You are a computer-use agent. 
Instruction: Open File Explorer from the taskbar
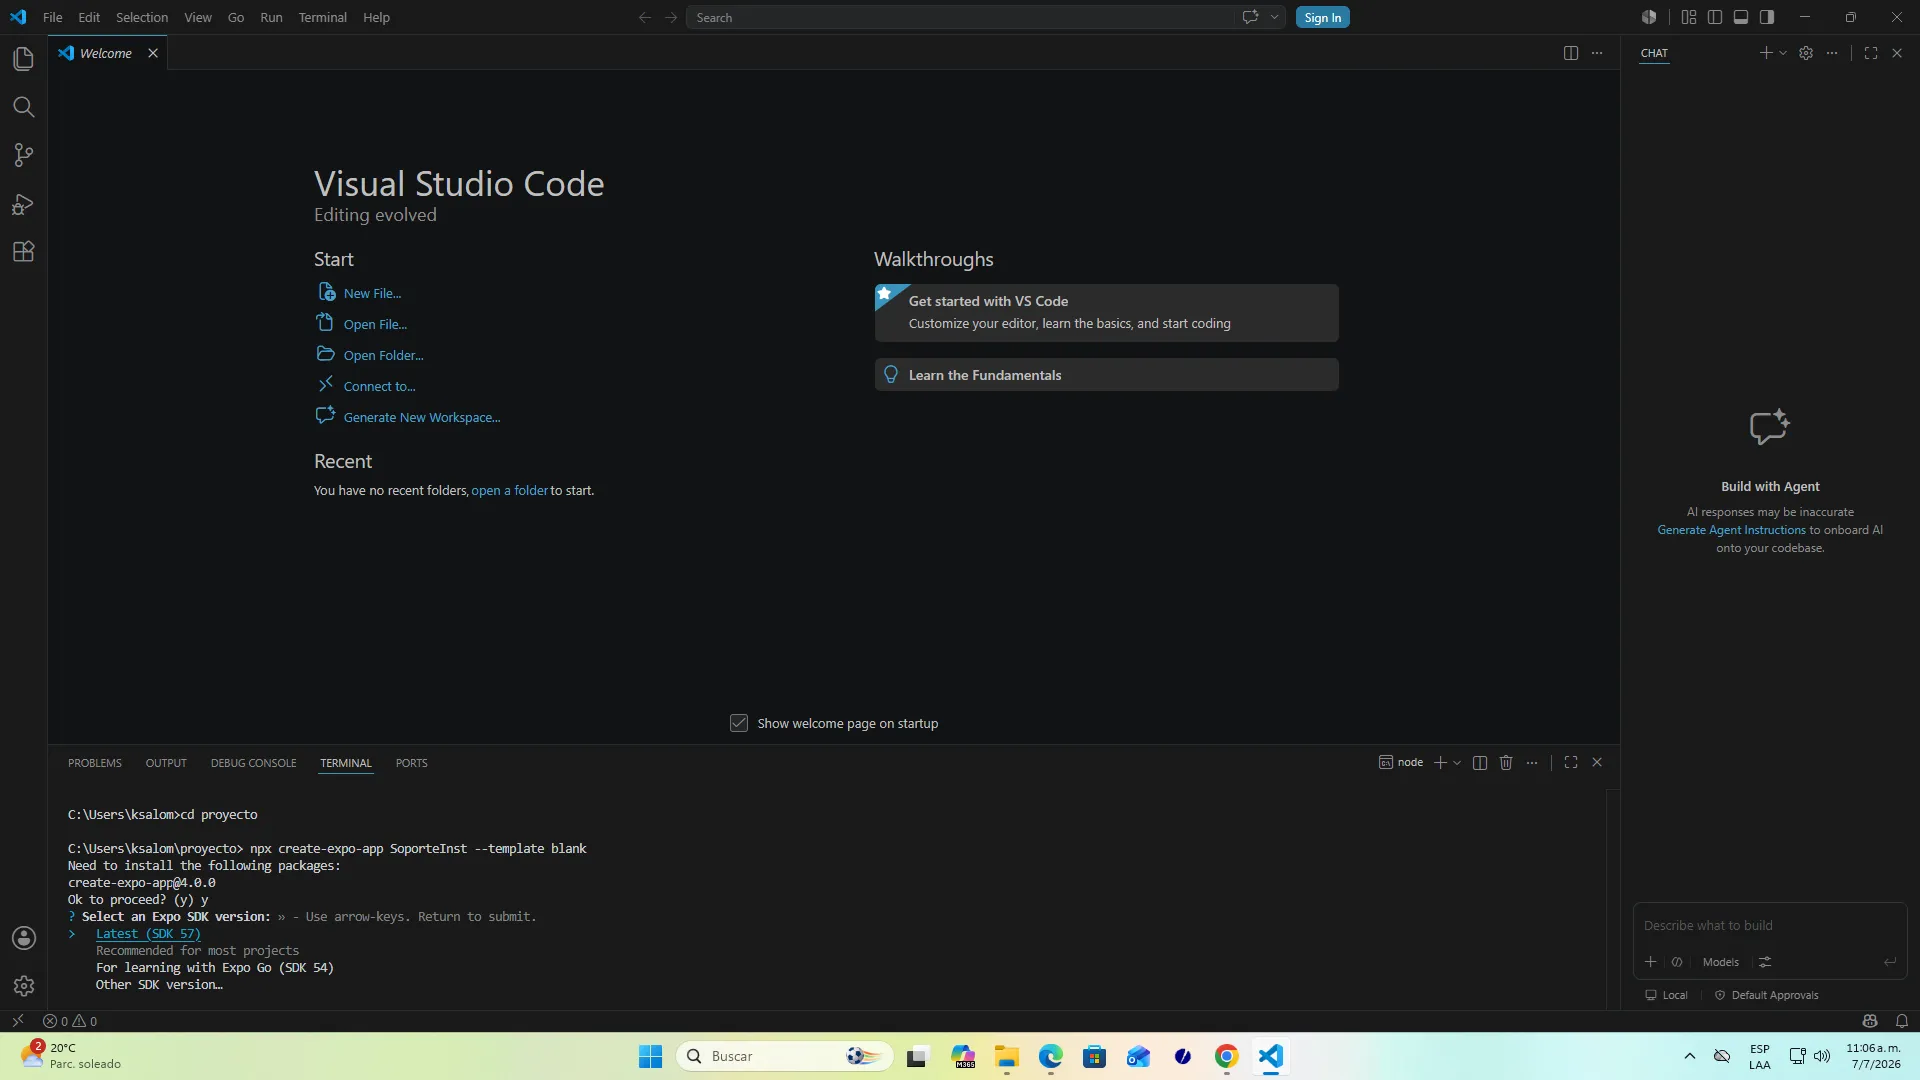point(1006,1056)
